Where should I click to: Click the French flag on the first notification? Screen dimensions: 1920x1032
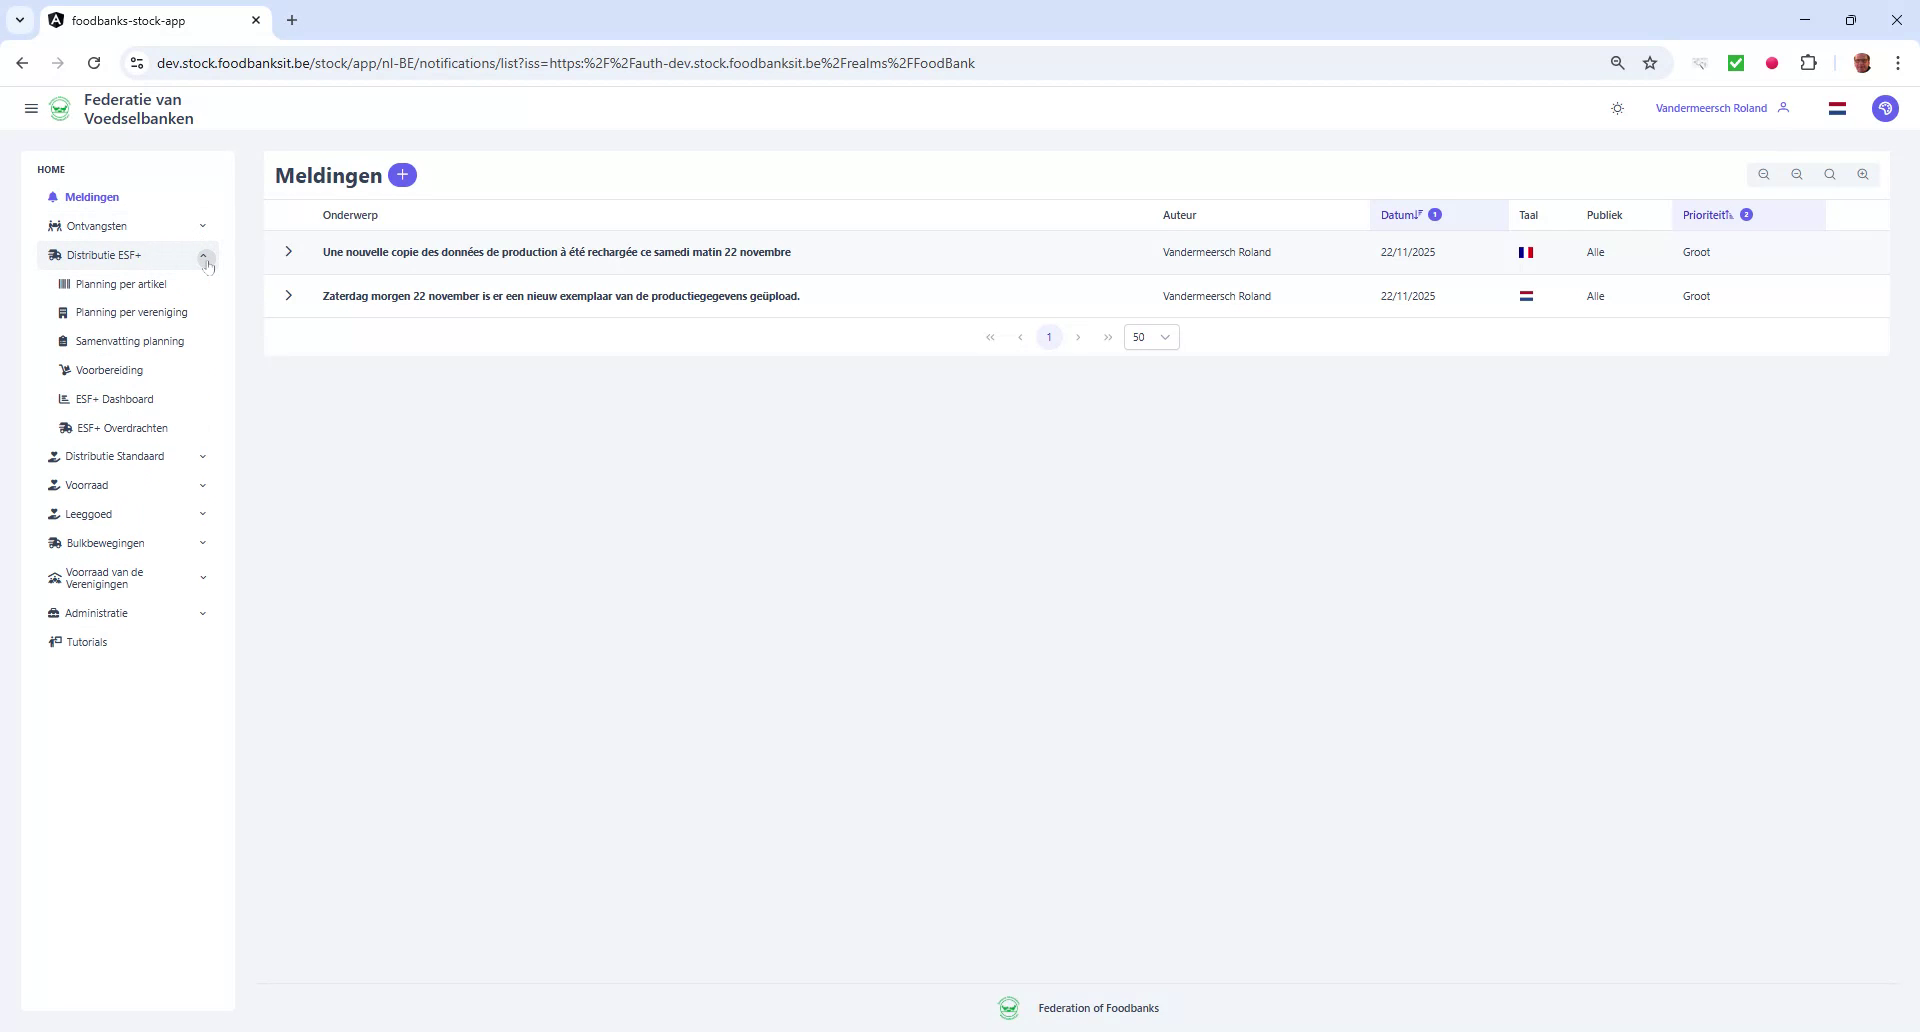coord(1526,252)
